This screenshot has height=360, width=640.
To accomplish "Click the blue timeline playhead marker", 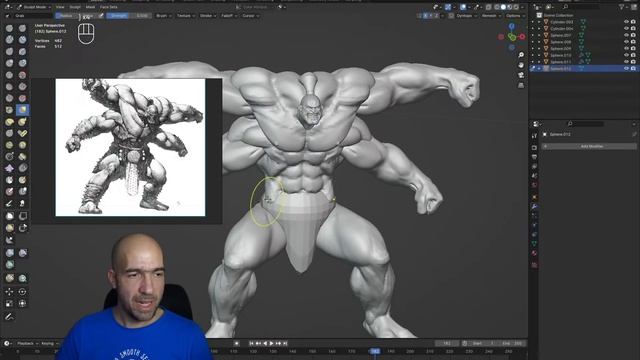I will [x=375, y=351].
